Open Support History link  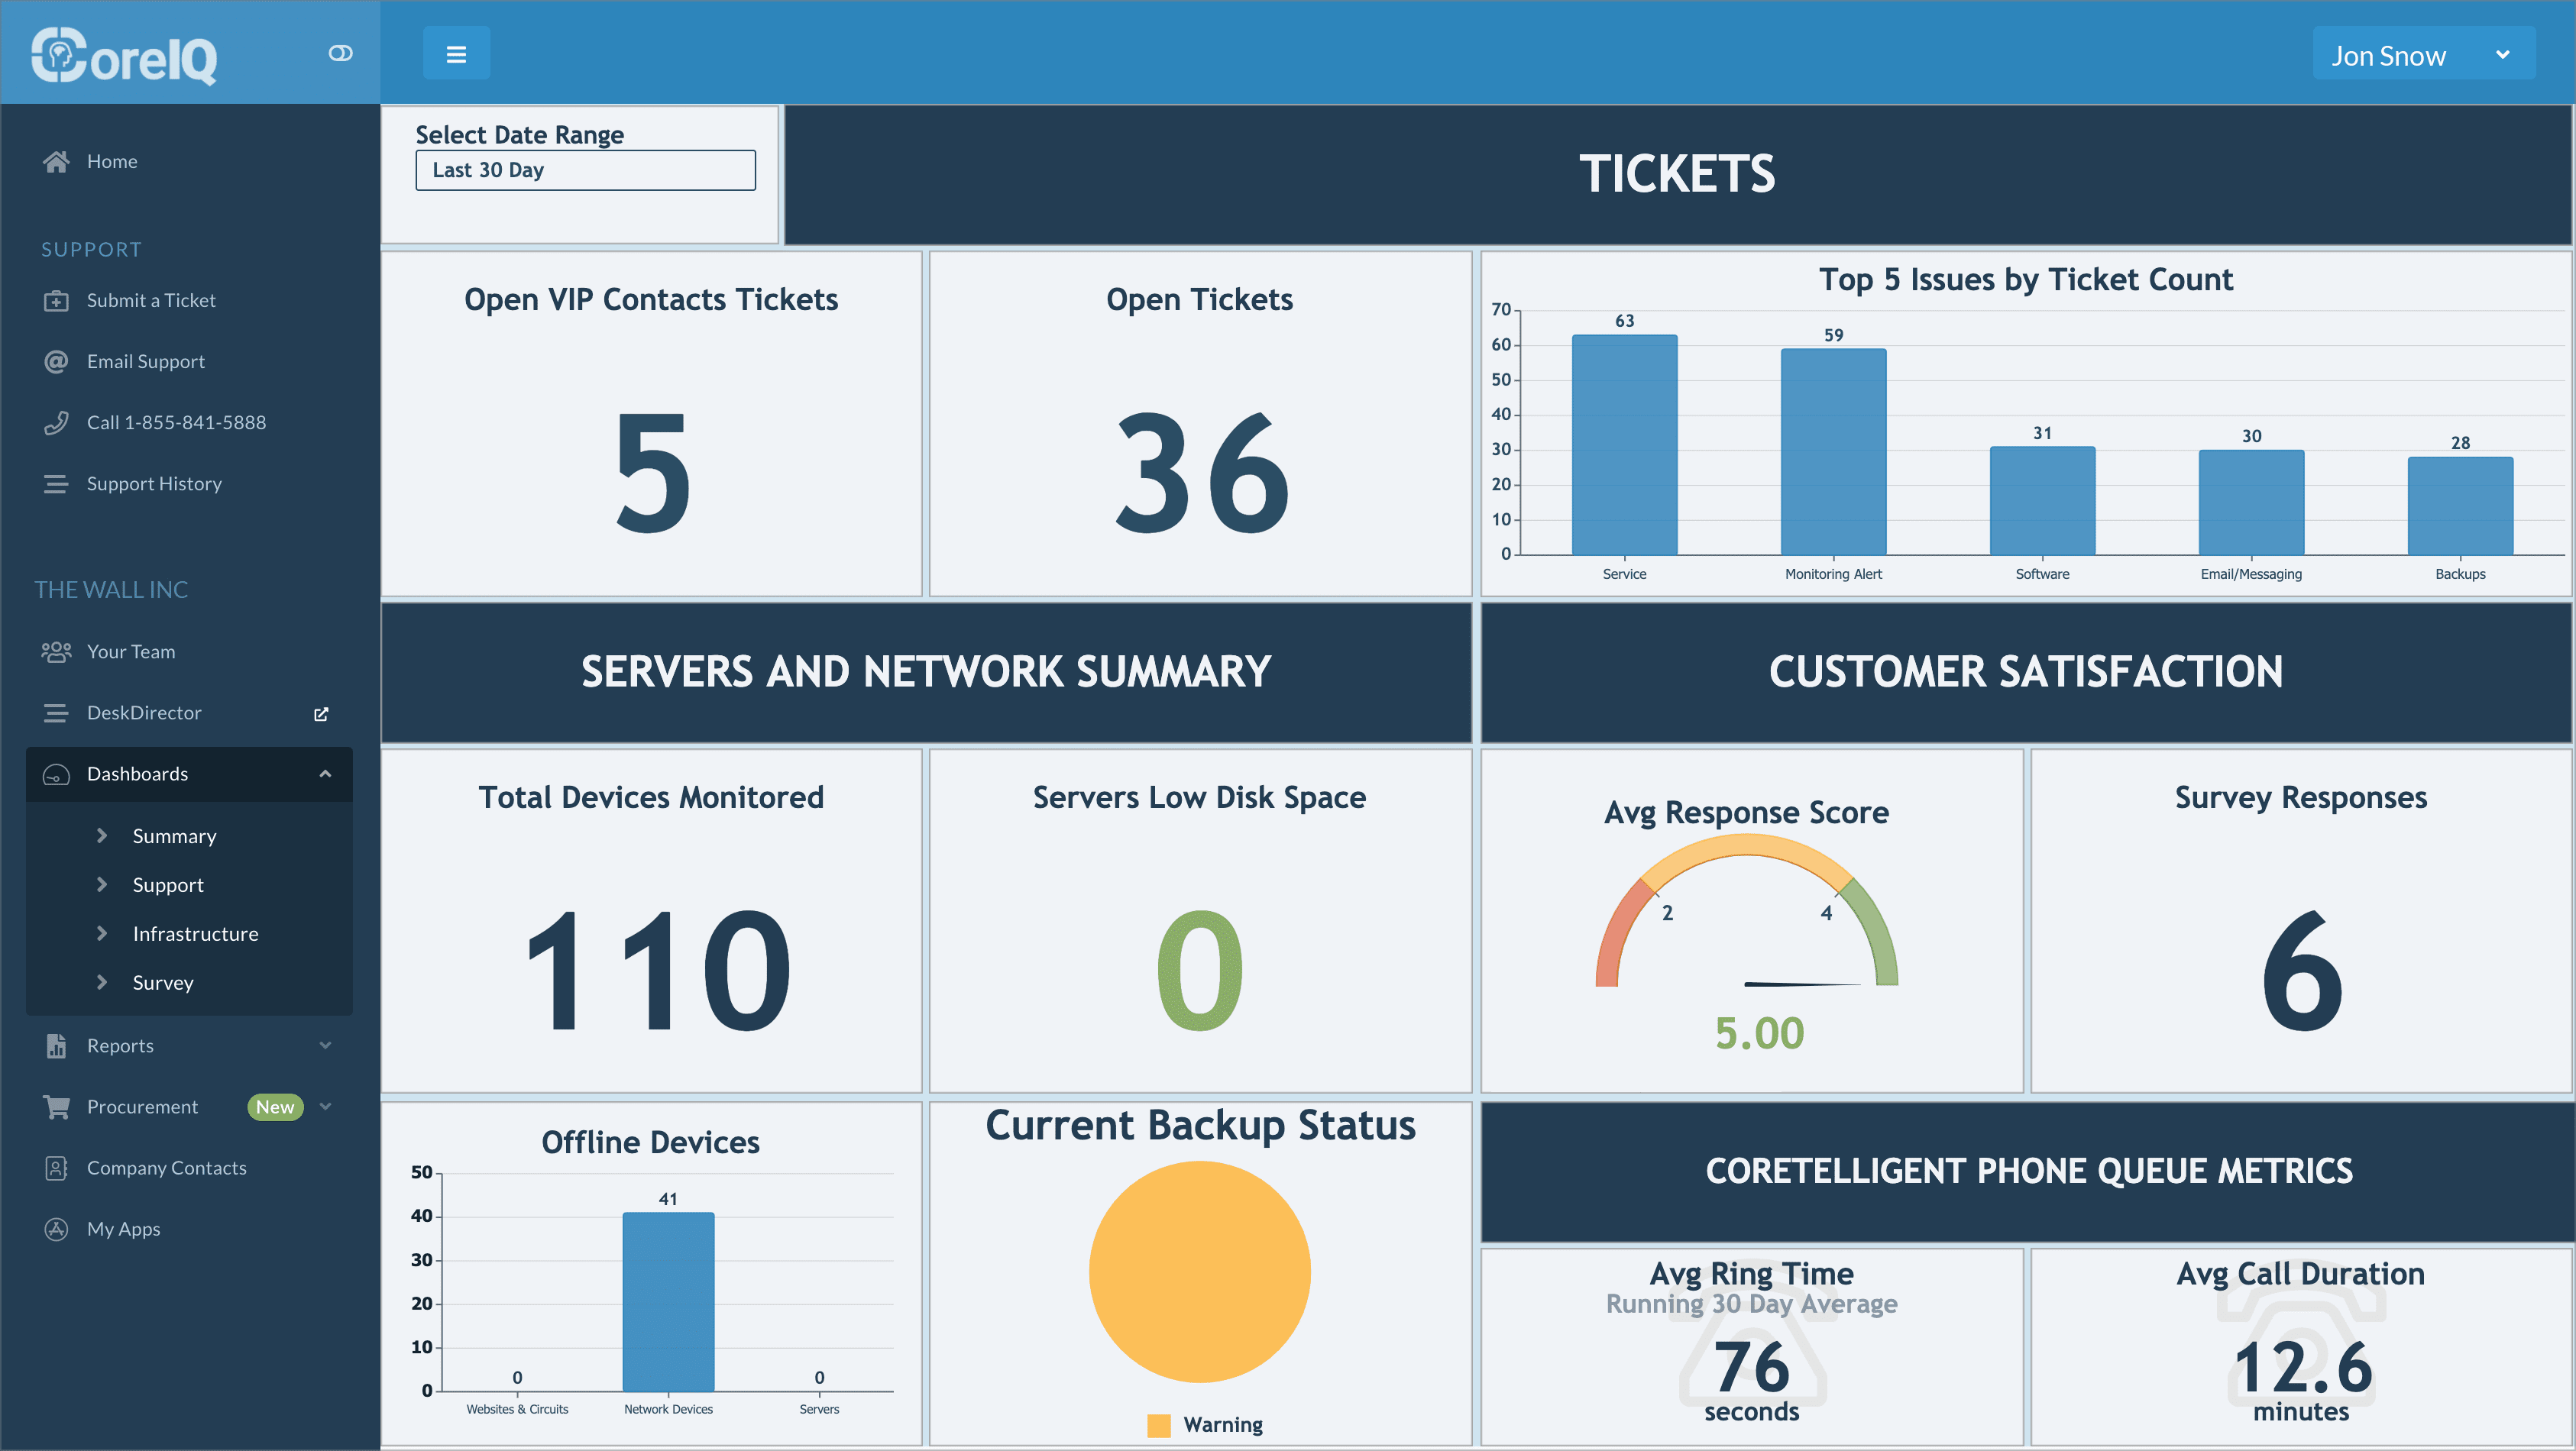click(x=154, y=483)
